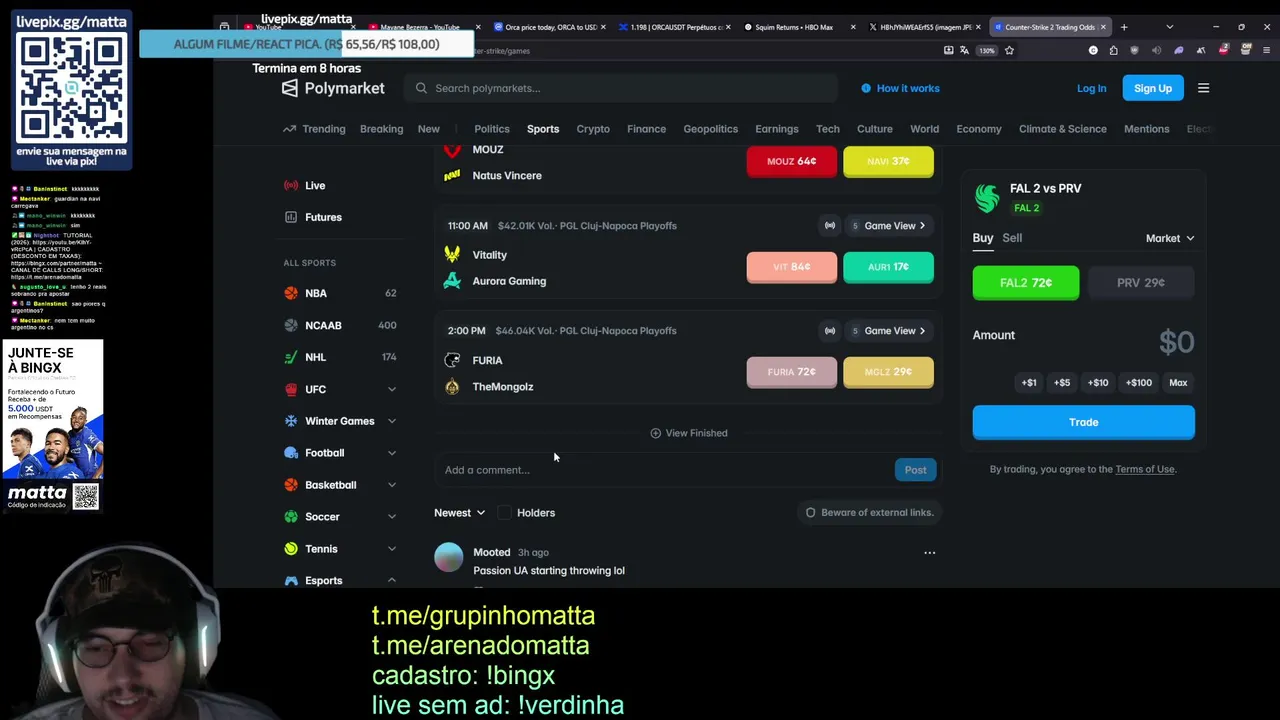Post the comment

(915, 470)
